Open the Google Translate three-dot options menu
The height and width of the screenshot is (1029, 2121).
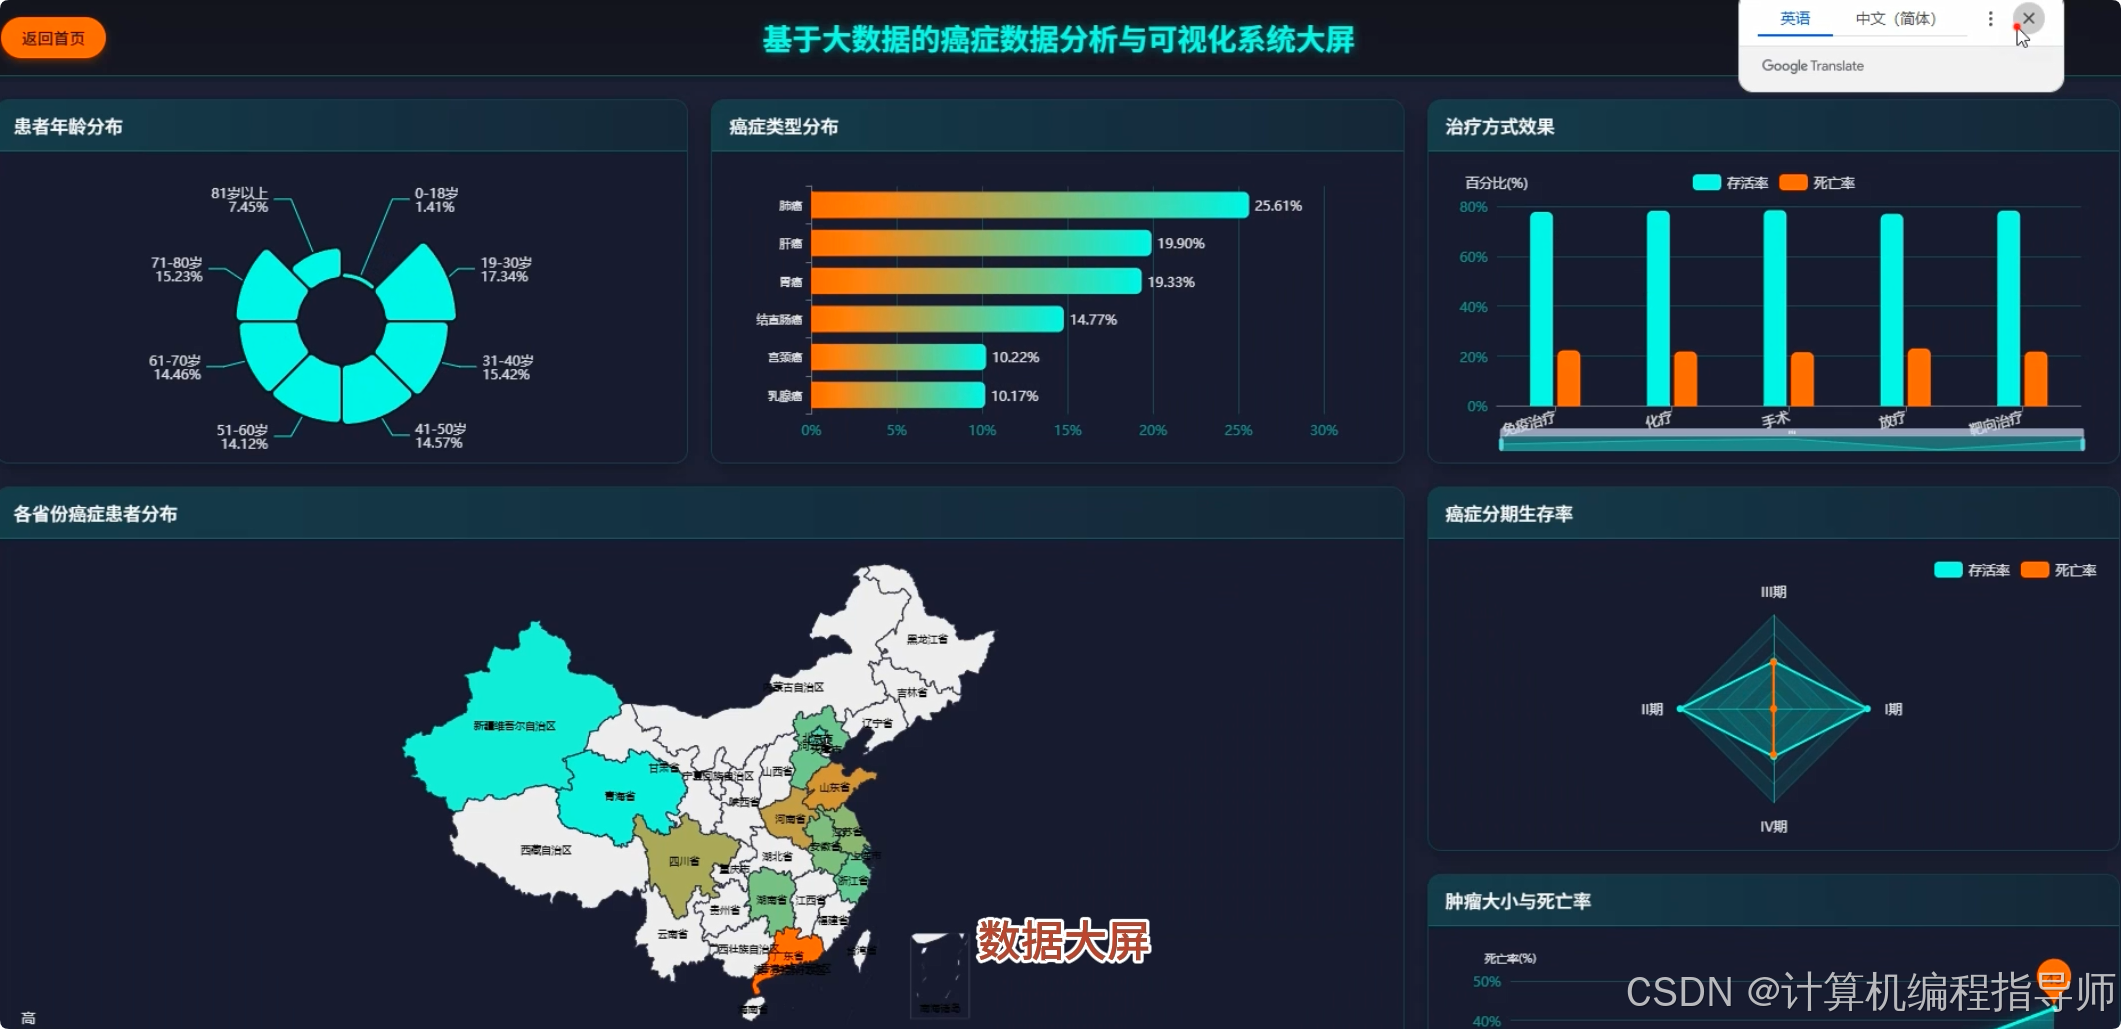pos(1990,18)
